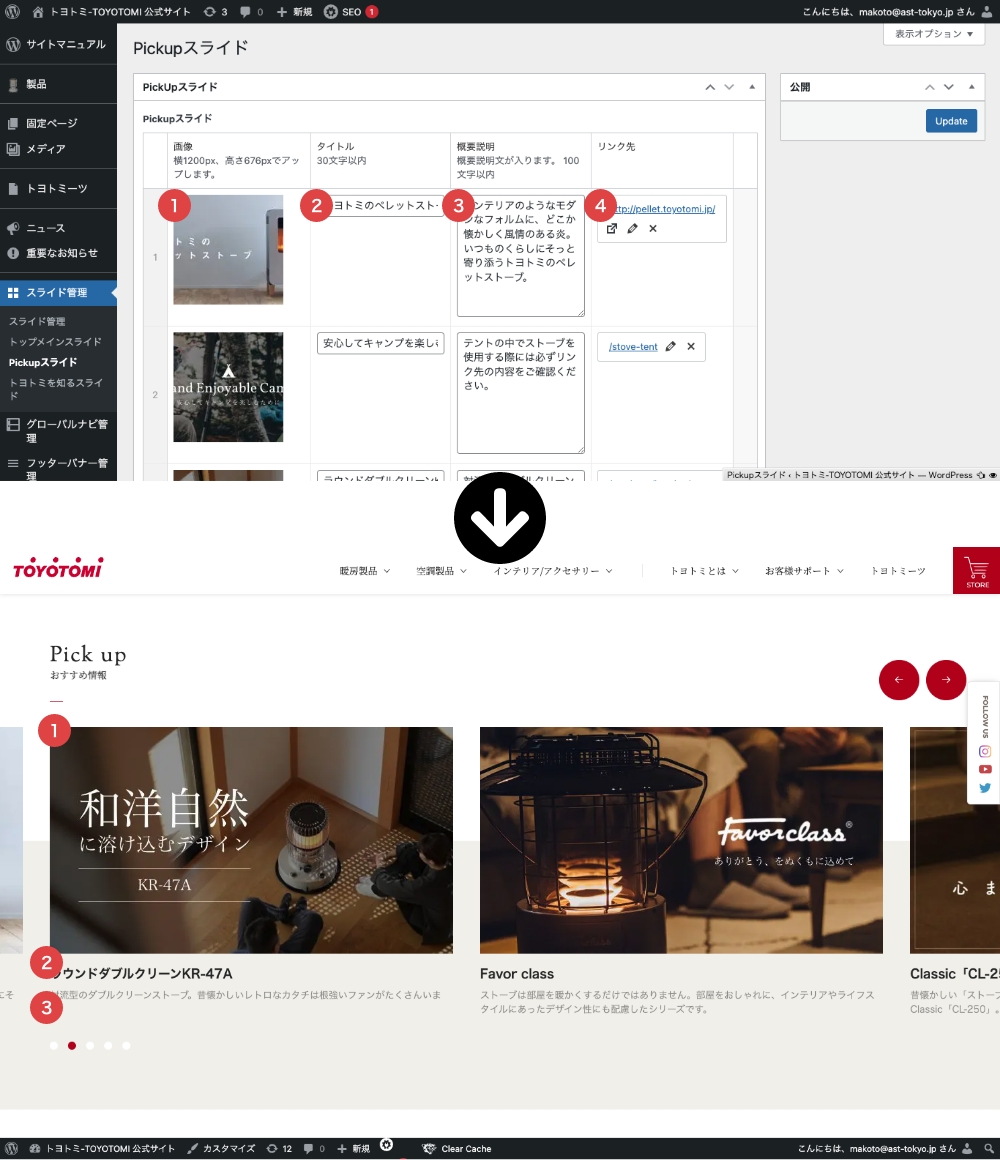
Task: Open pellet.toyotomi.jp link
Action: click(664, 209)
